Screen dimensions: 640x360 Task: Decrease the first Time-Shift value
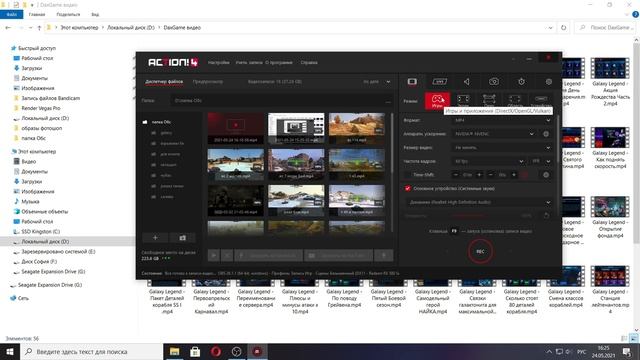pyautogui.click(x=456, y=175)
